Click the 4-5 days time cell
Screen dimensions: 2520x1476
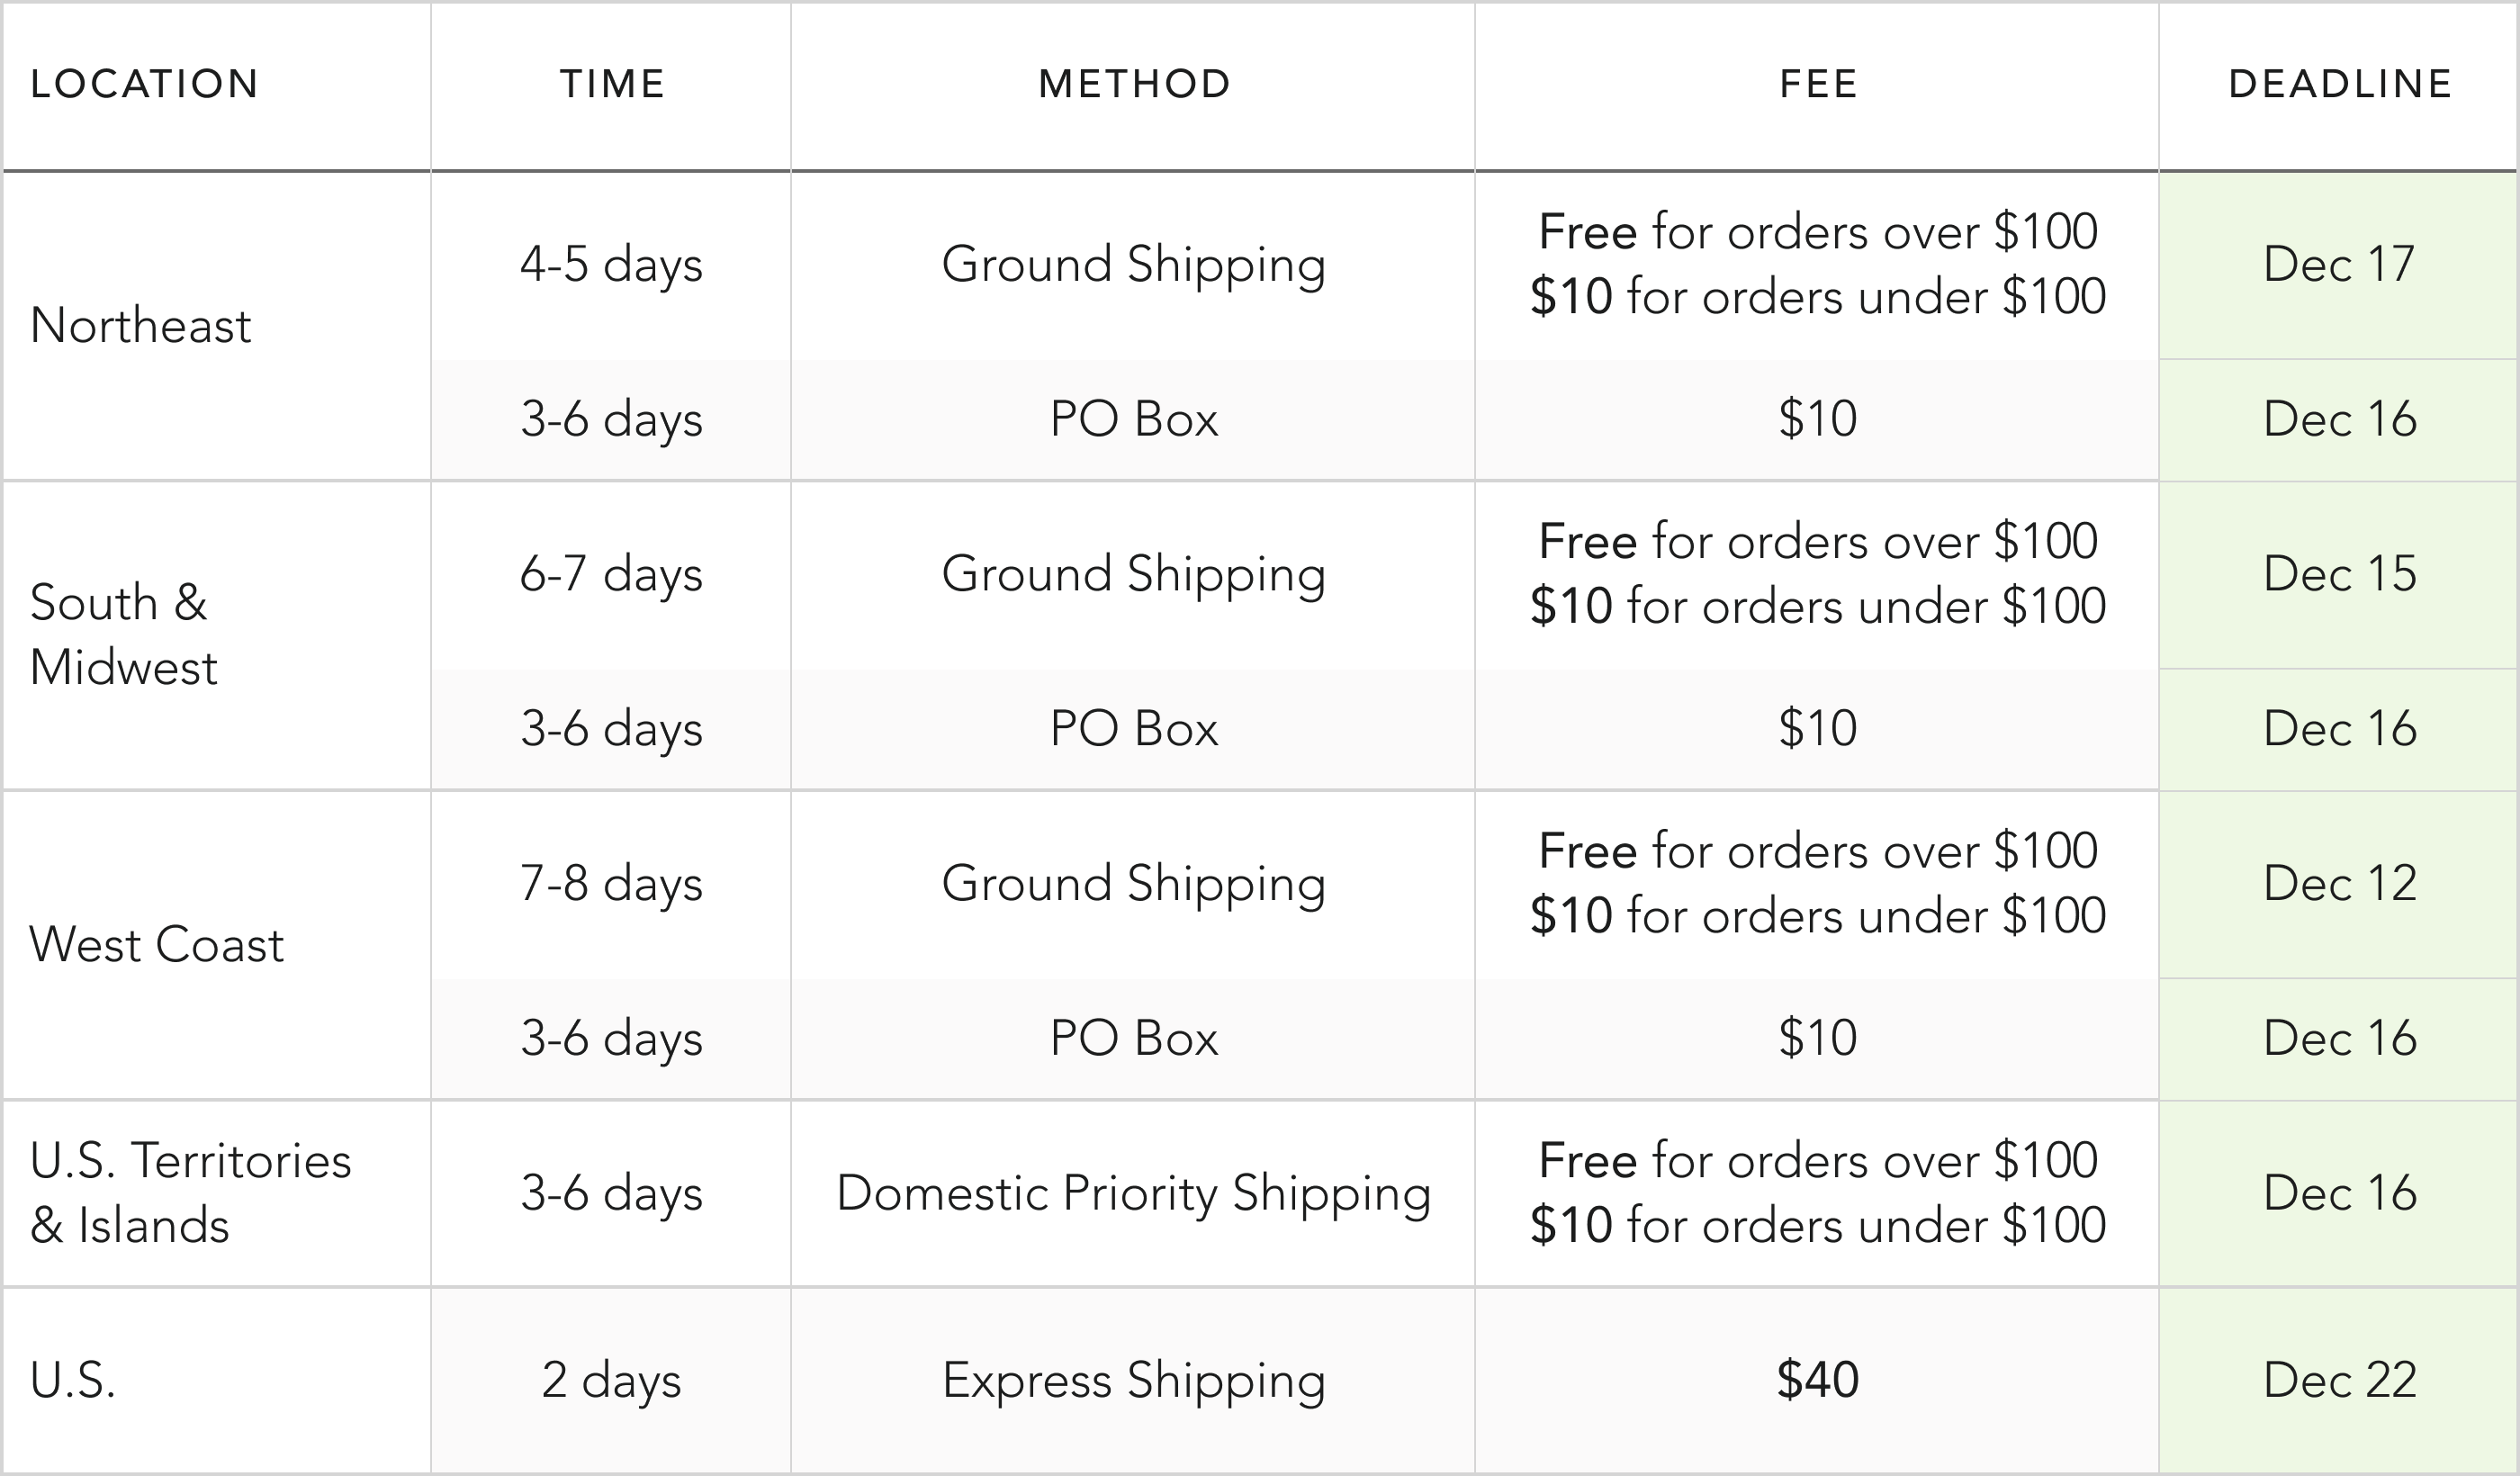(x=612, y=265)
